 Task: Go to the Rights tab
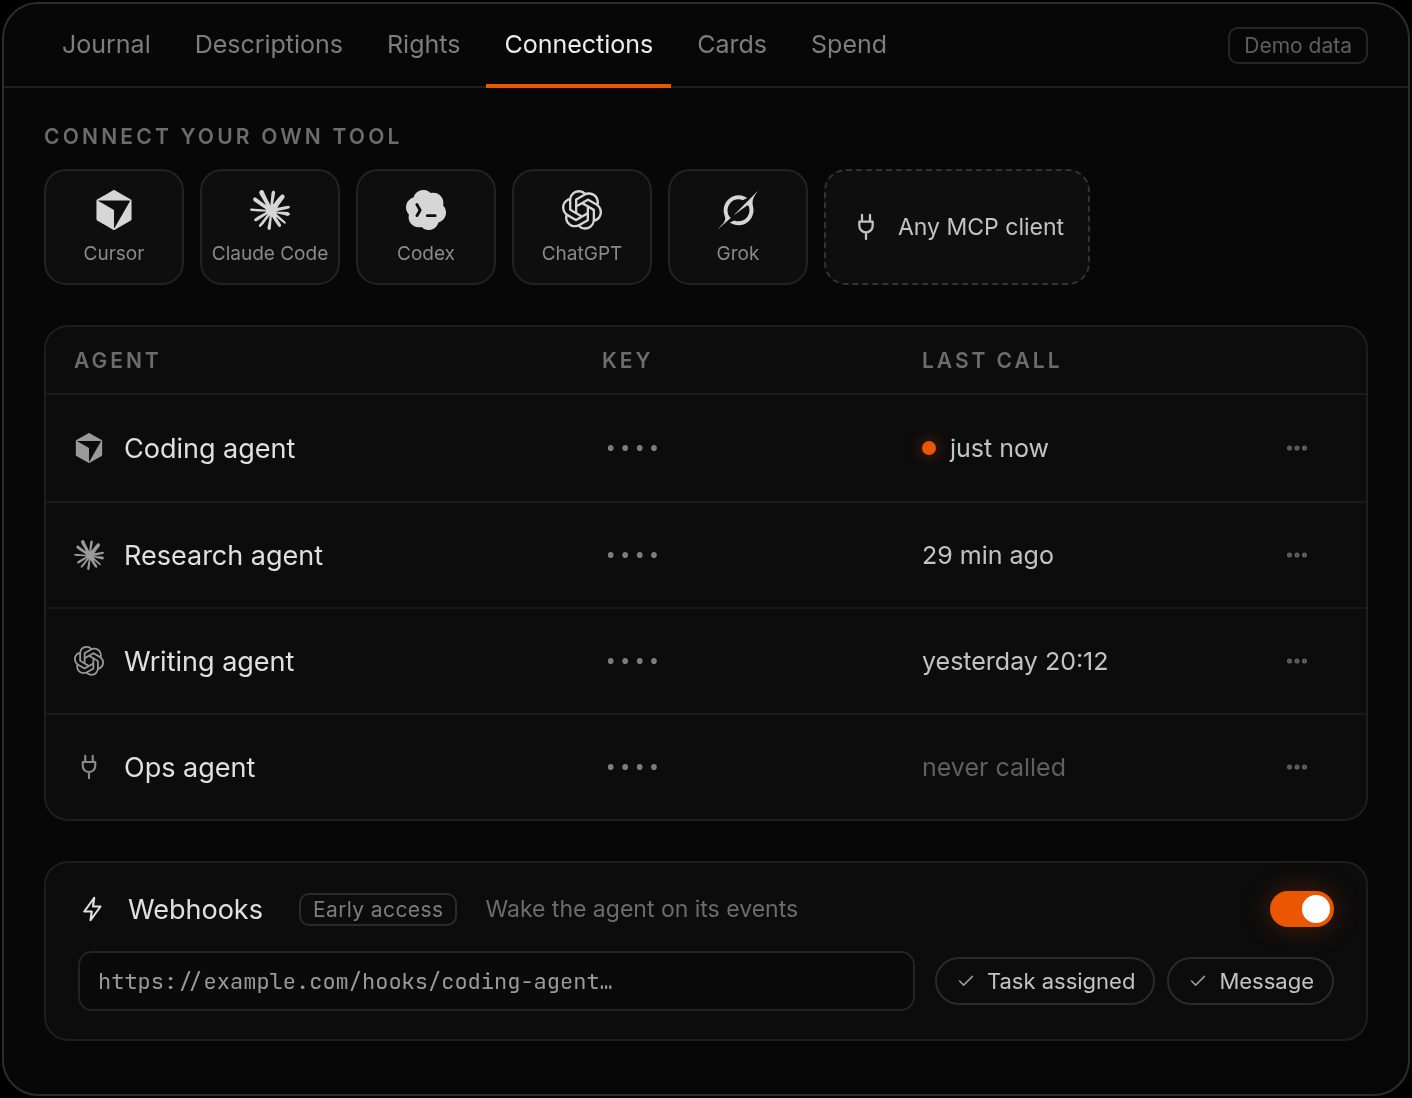click(424, 45)
